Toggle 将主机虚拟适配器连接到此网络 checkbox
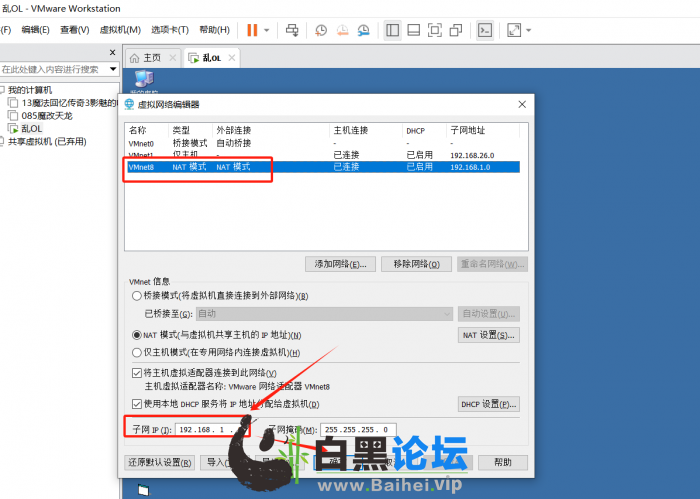This screenshot has width=700, height=499. pyautogui.click(x=137, y=373)
